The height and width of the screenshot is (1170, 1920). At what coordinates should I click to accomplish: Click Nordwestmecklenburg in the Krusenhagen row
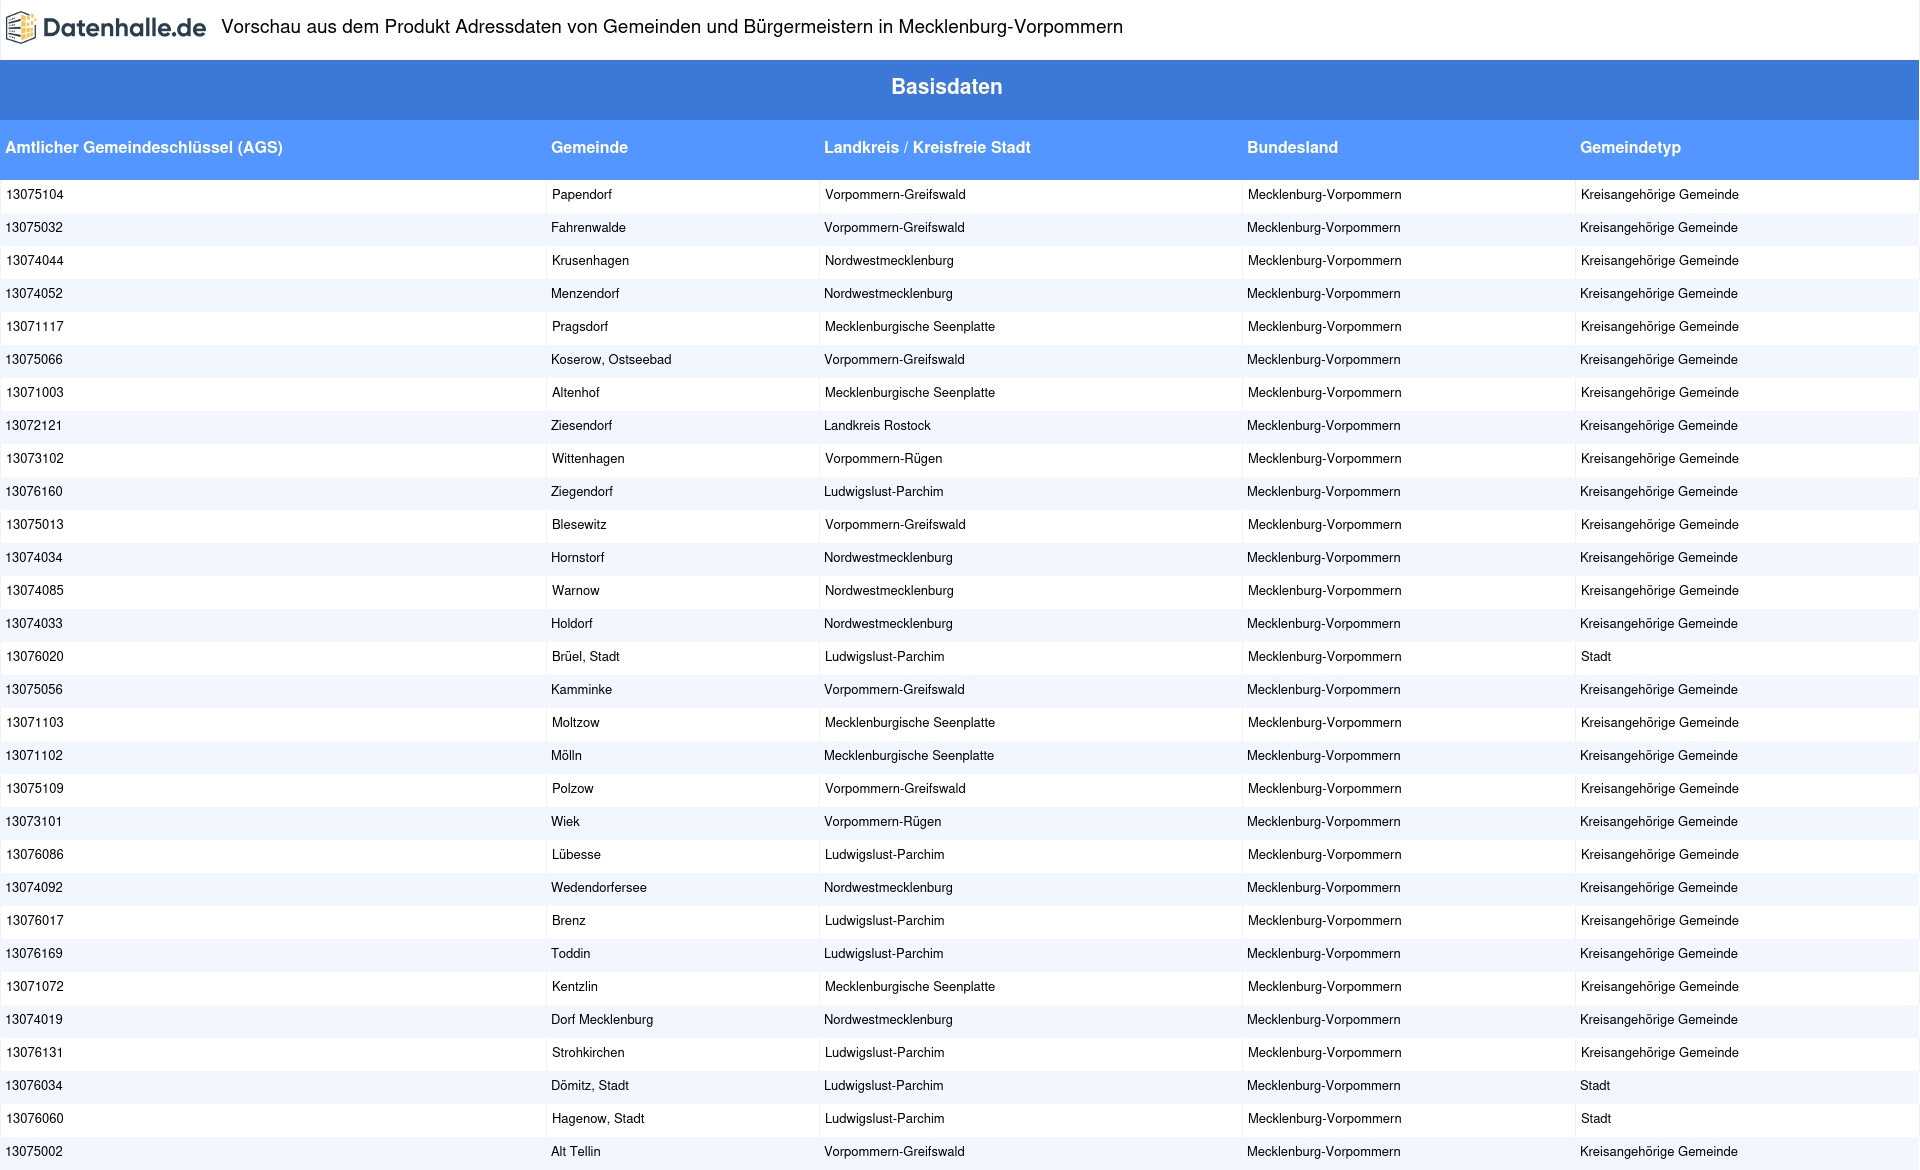pyautogui.click(x=889, y=260)
